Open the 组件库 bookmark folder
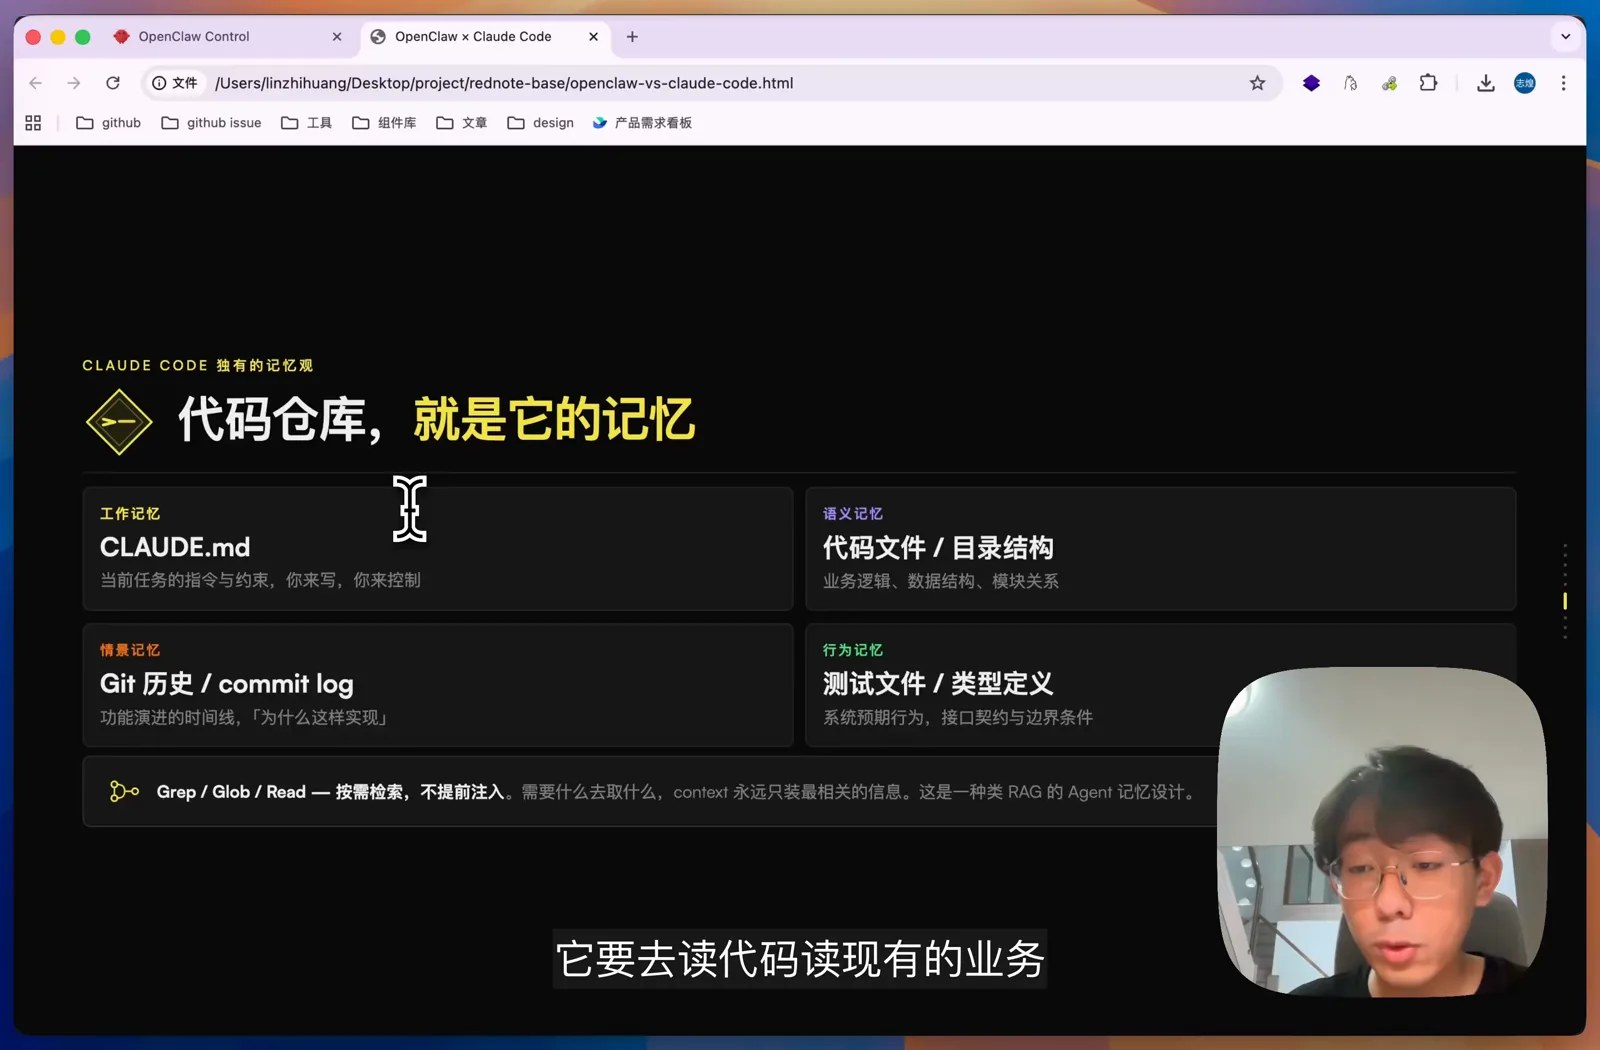The height and width of the screenshot is (1050, 1600). 384,123
